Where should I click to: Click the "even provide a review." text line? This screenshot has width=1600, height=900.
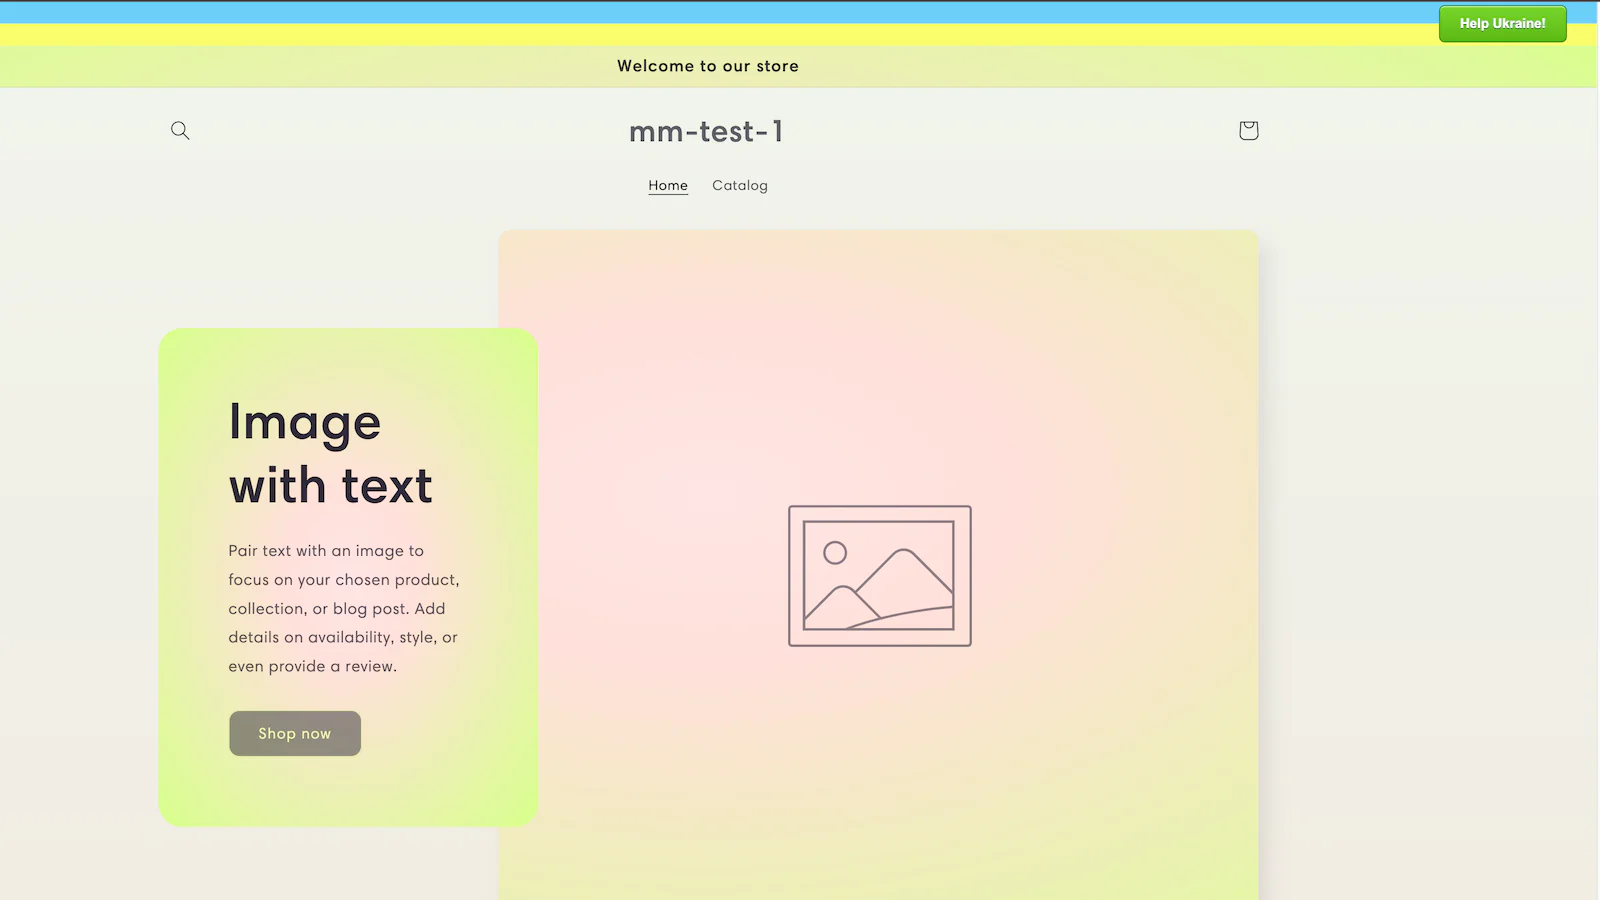[x=312, y=667]
